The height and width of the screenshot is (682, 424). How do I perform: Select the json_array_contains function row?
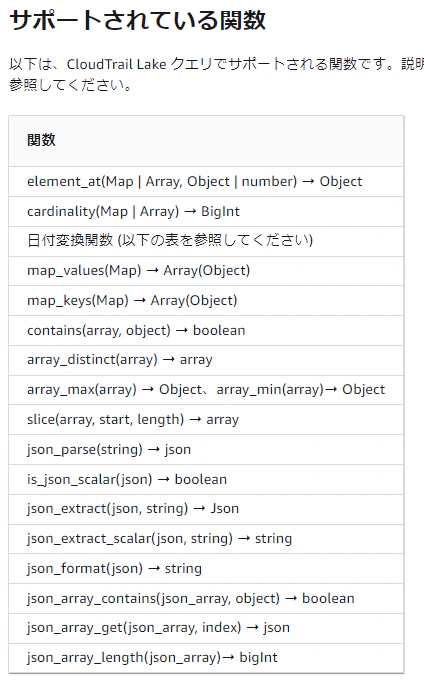(206, 598)
